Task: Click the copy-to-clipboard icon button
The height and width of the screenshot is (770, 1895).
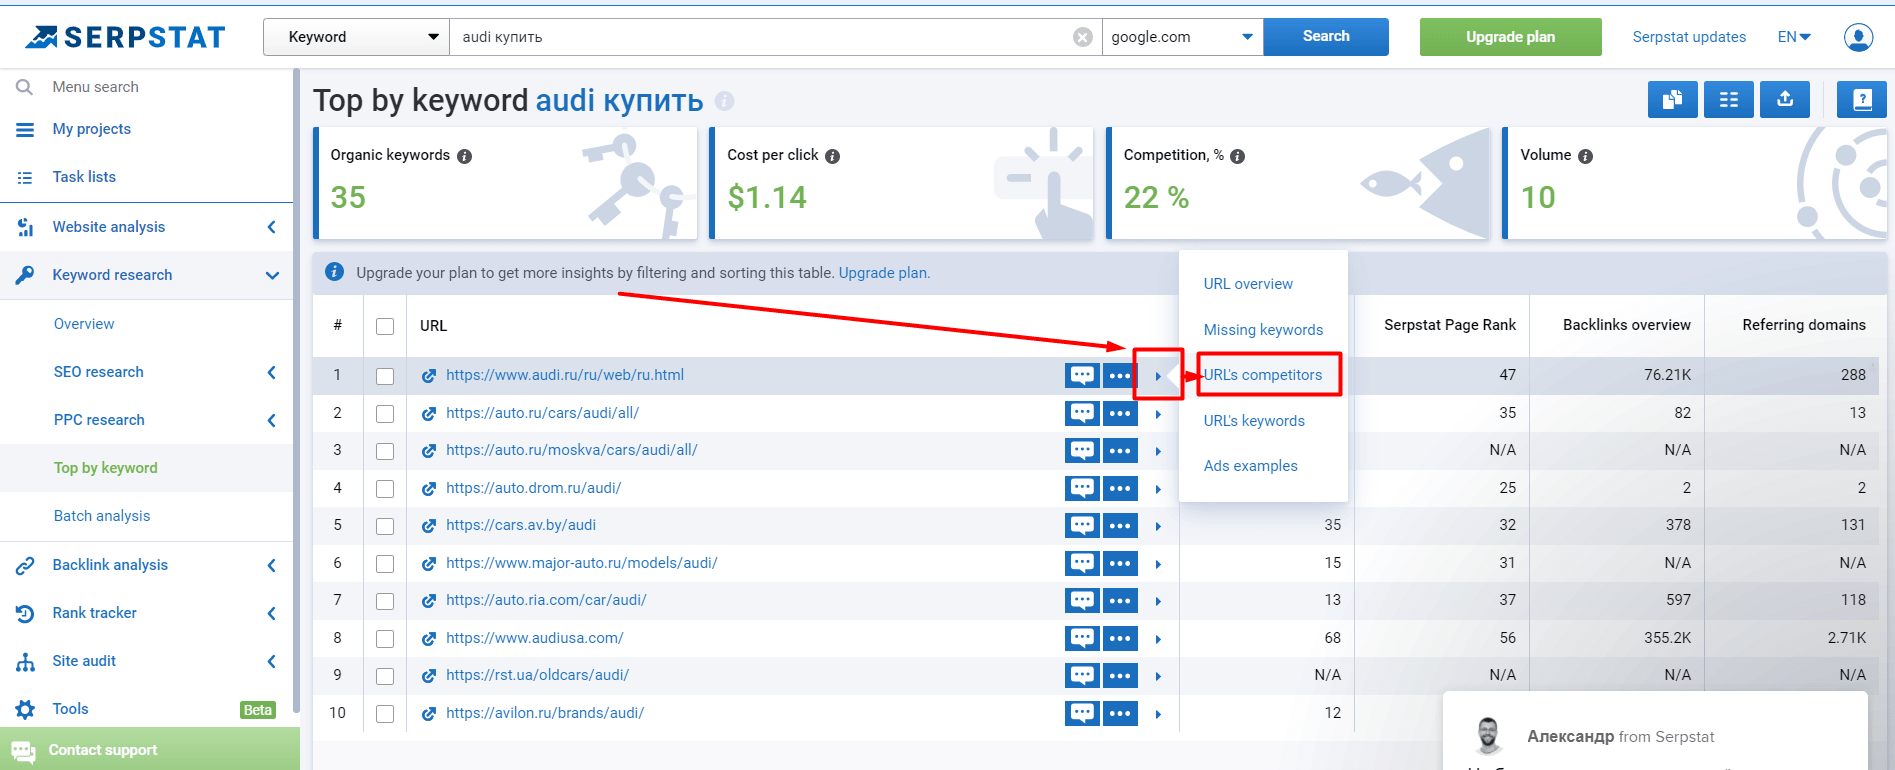Action: 1672,100
